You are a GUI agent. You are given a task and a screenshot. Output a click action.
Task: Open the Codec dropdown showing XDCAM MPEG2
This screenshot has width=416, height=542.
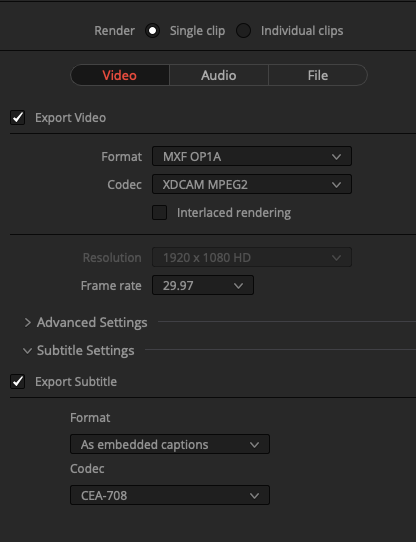point(252,184)
